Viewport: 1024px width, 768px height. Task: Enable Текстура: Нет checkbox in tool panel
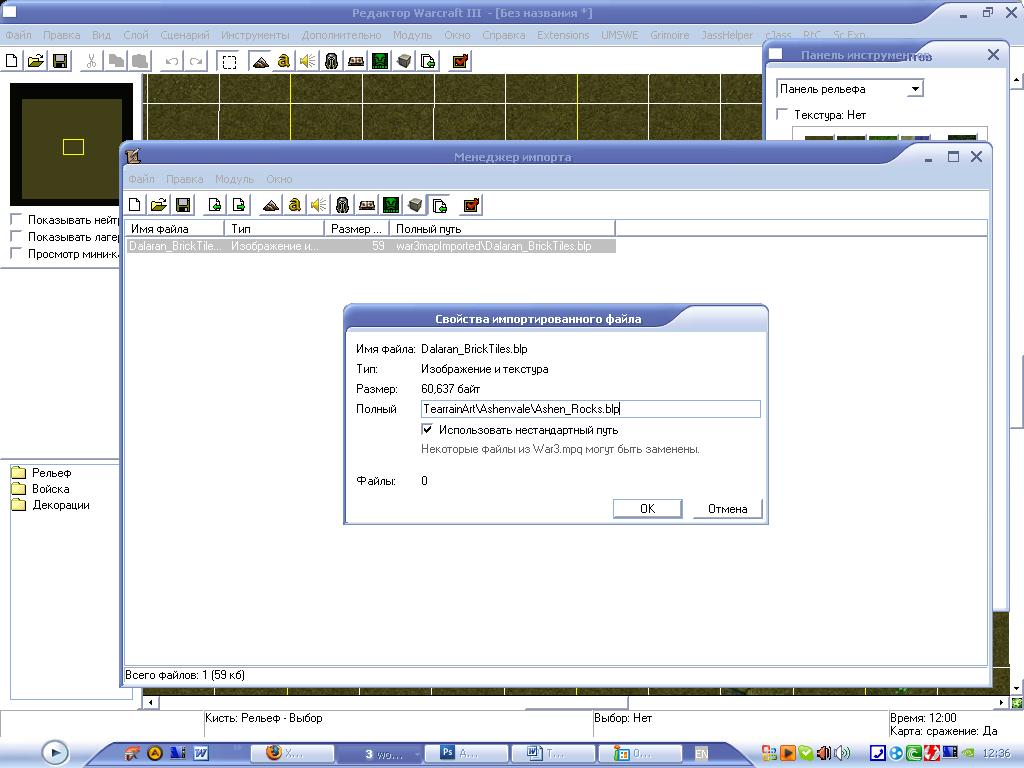tap(782, 114)
